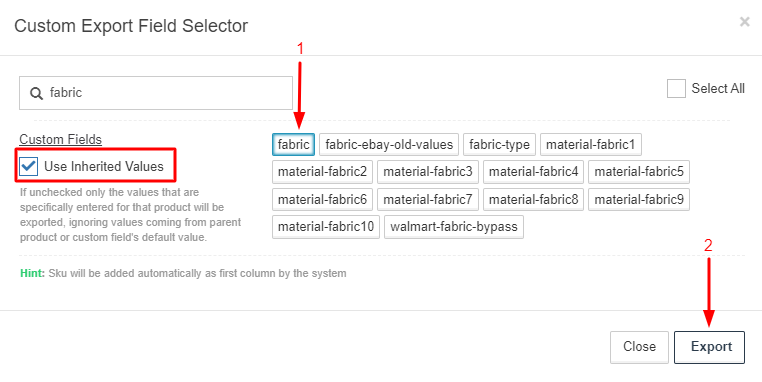Screen dimensions: 762x382
Task: Select the fabric-type field
Action: coord(500,144)
